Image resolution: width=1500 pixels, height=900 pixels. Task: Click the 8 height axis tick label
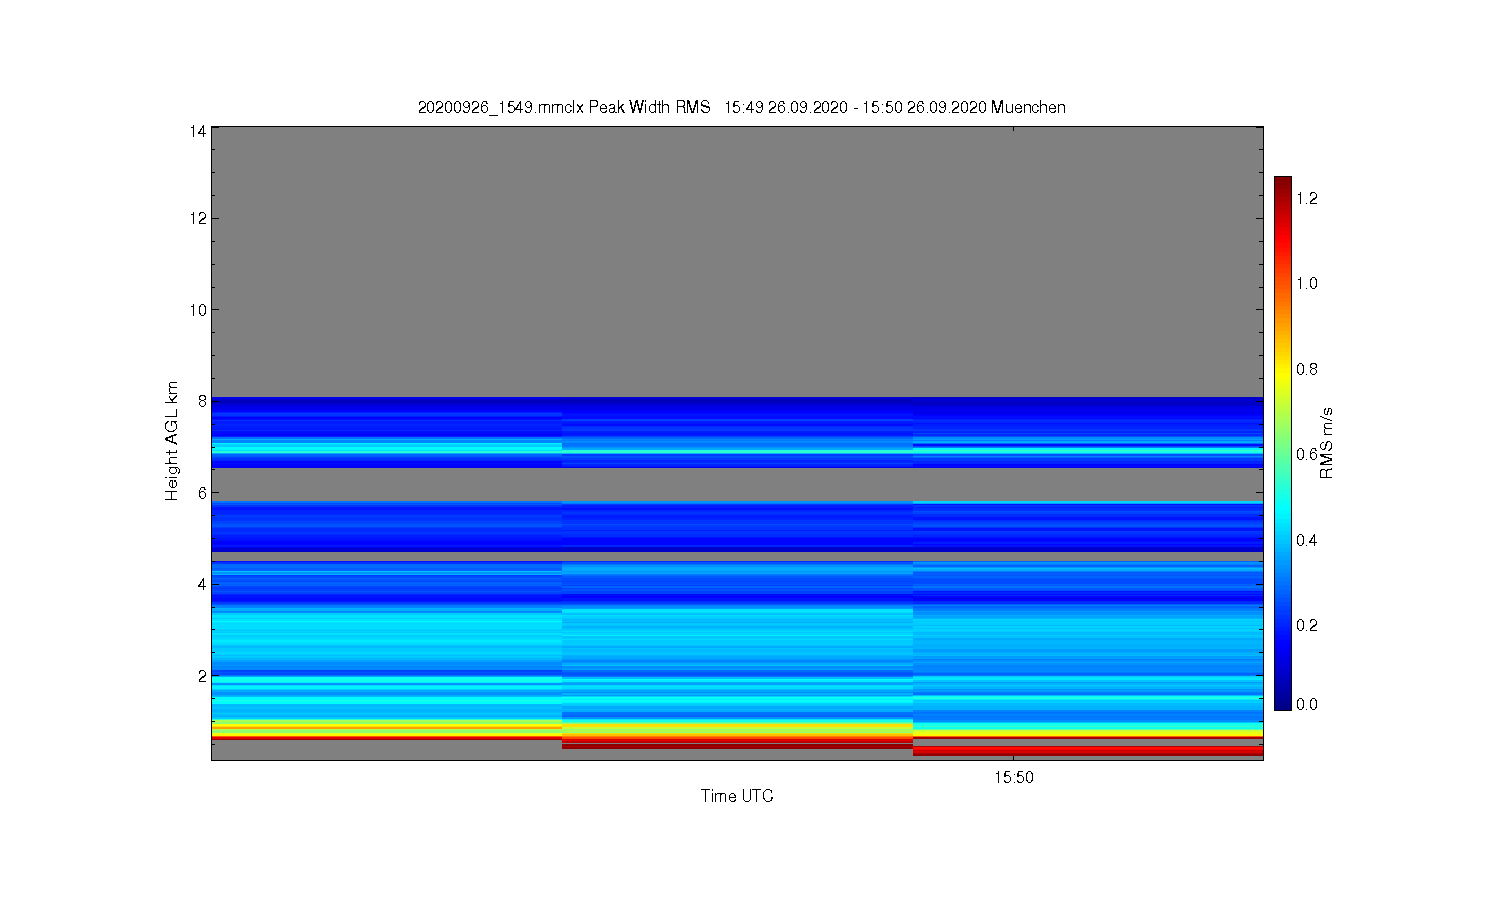click(x=202, y=401)
